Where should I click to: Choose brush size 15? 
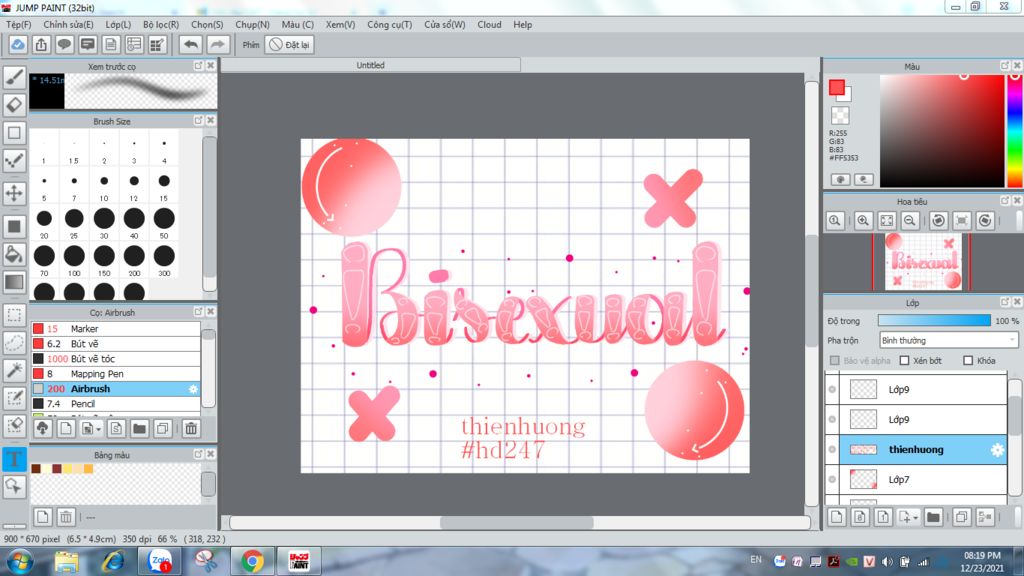click(x=164, y=185)
